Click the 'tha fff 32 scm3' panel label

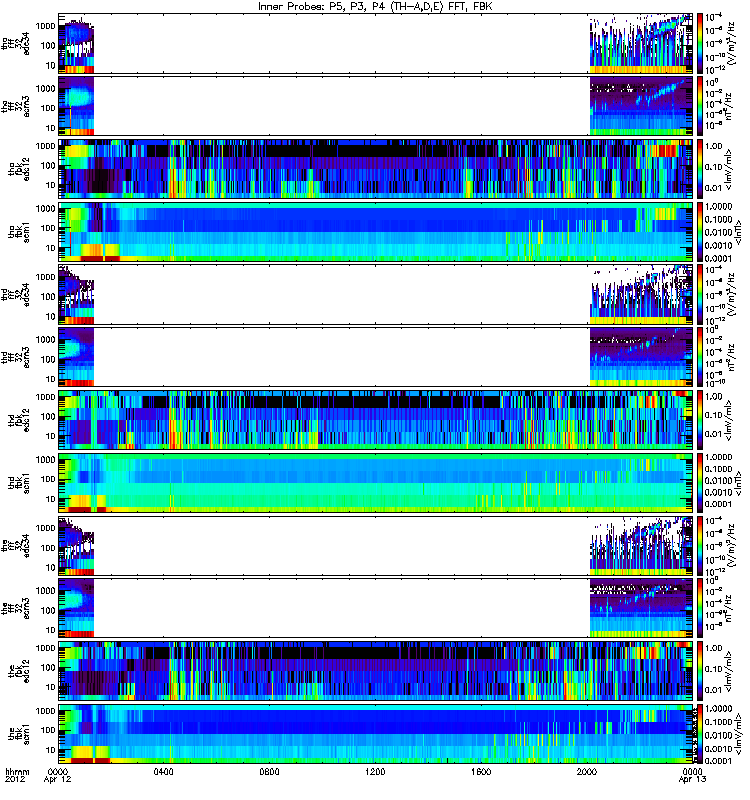[x=16, y=106]
